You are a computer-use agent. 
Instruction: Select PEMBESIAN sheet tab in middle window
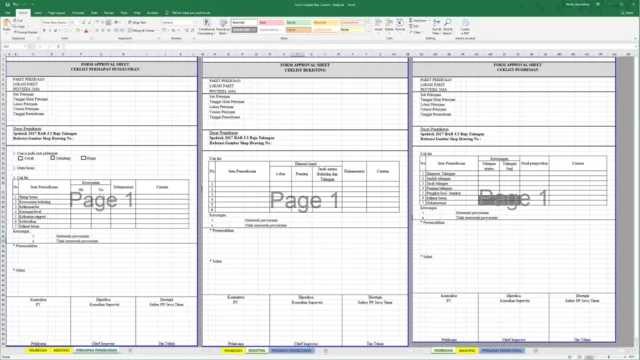233,350
